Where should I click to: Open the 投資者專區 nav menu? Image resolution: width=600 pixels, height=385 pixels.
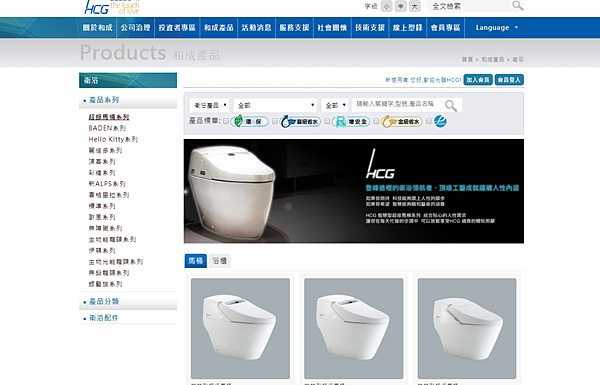[177, 28]
